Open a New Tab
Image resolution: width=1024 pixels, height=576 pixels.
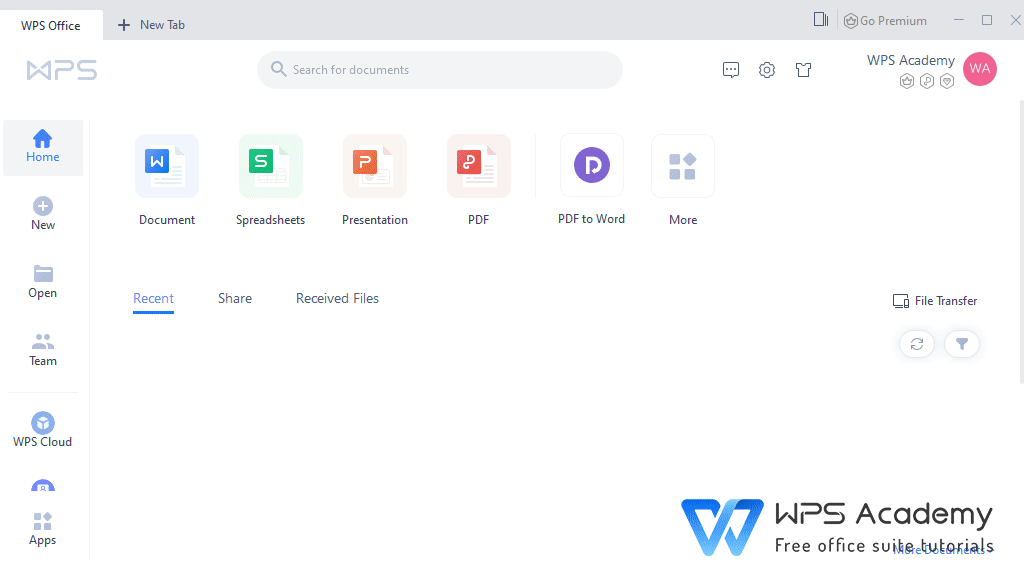[x=151, y=25]
